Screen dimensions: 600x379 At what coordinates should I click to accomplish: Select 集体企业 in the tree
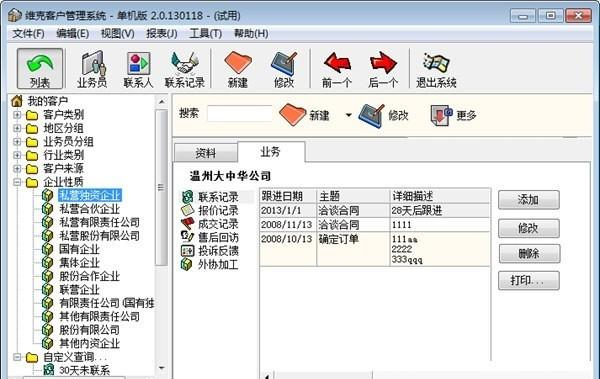coord(79,263)
